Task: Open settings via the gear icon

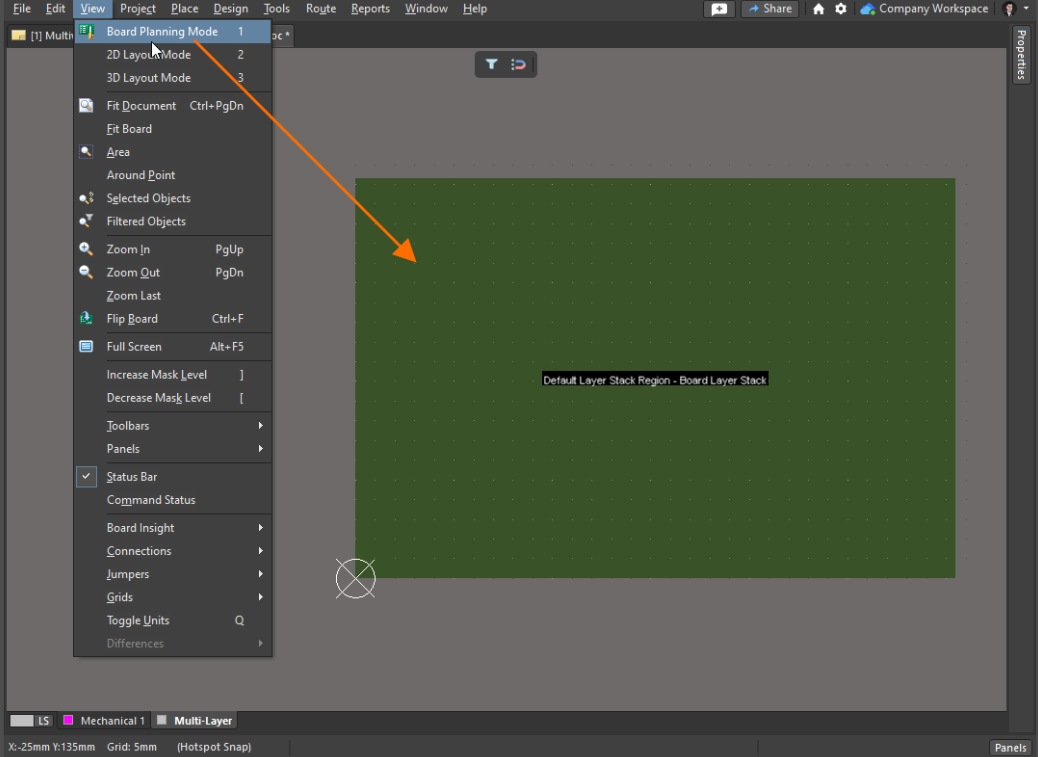Action: (841, 9)
